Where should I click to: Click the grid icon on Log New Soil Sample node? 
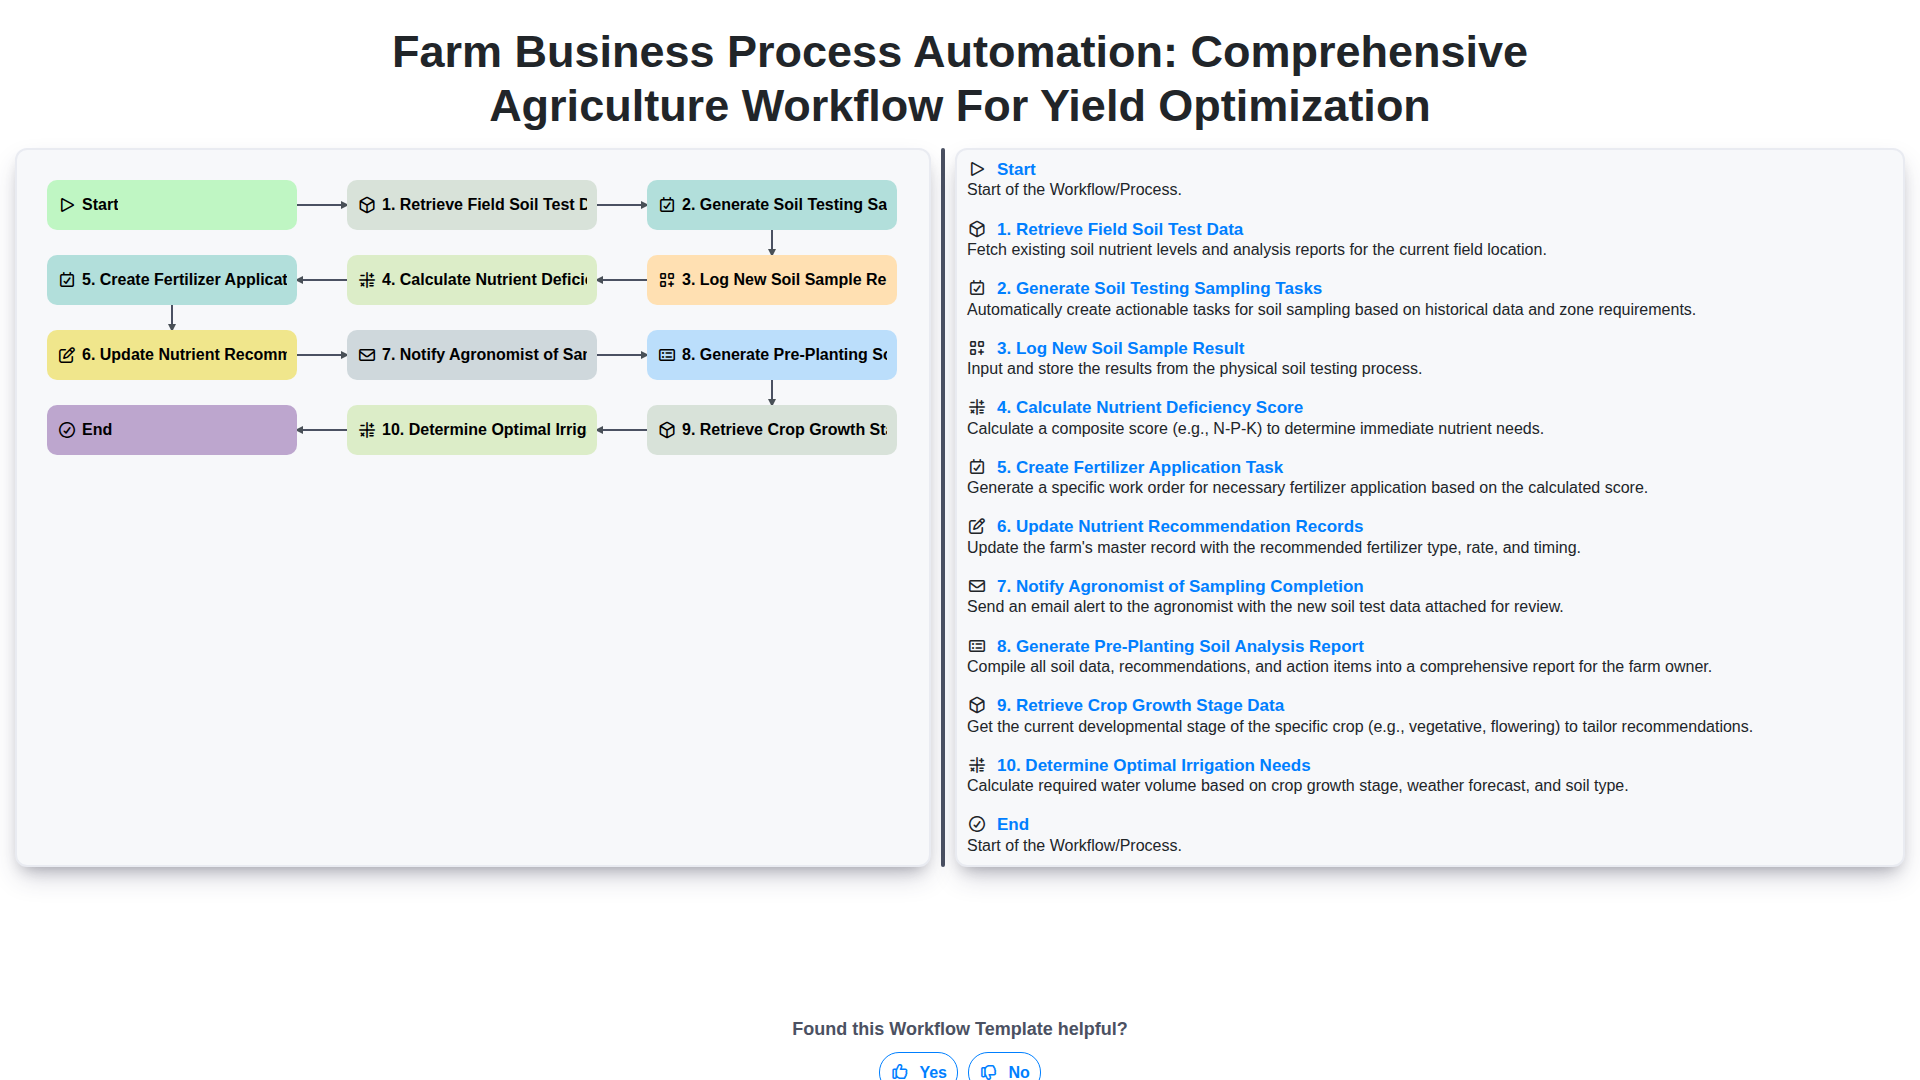(667, 280)
